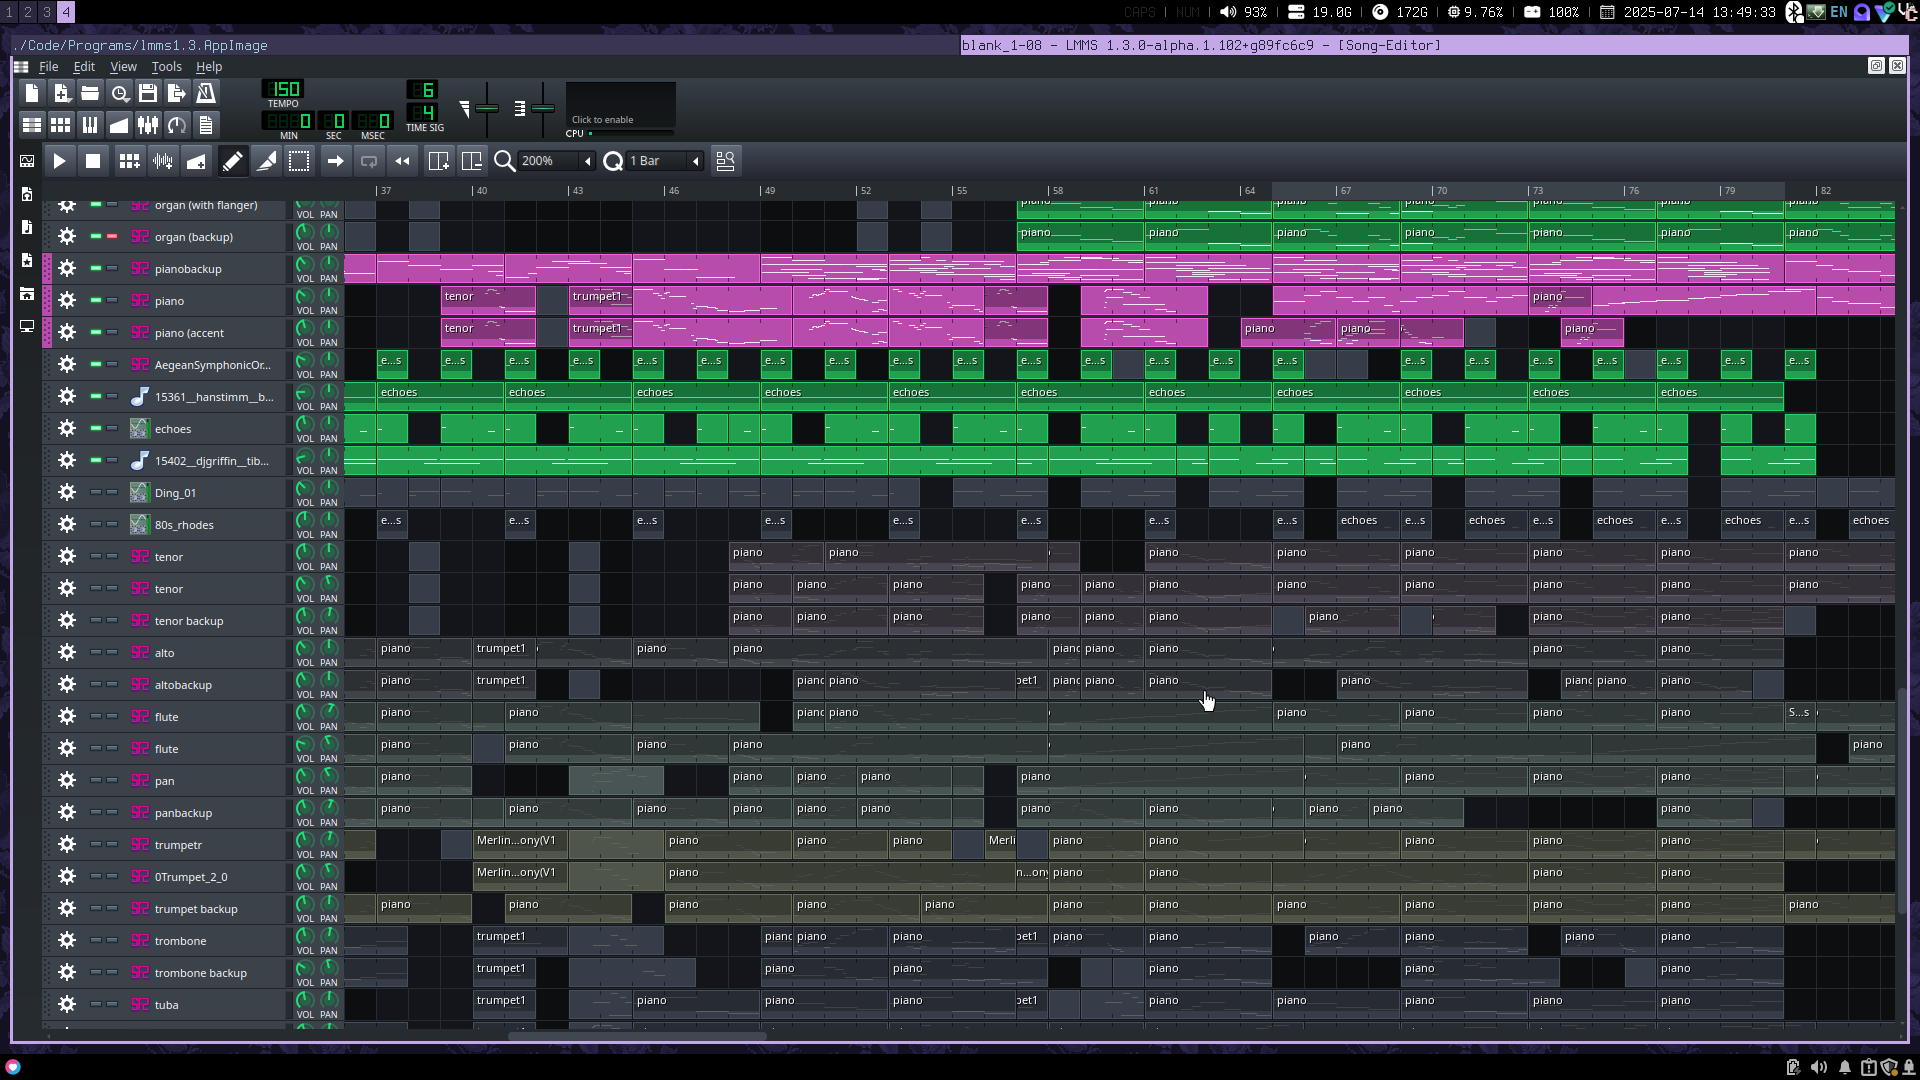1920x1080 pixels.
Task: Open the 200% zoom dropdown
Action: tap(587, 161)
